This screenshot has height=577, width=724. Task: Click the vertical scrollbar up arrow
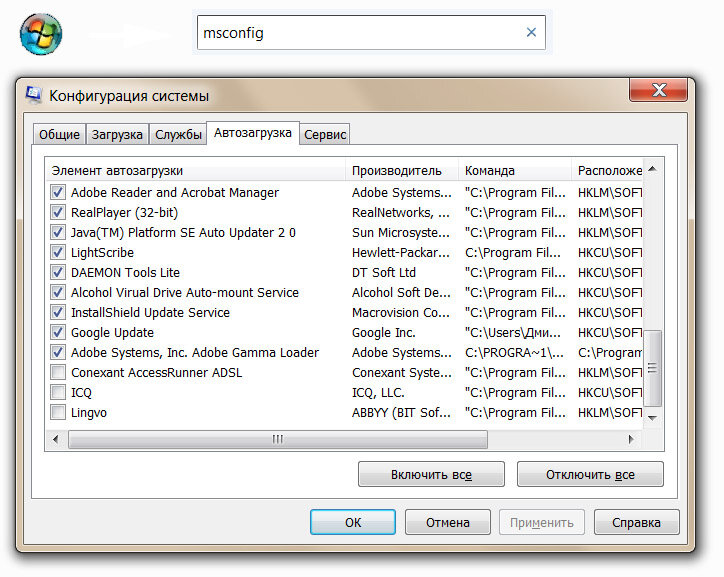(x=652, y=169)
